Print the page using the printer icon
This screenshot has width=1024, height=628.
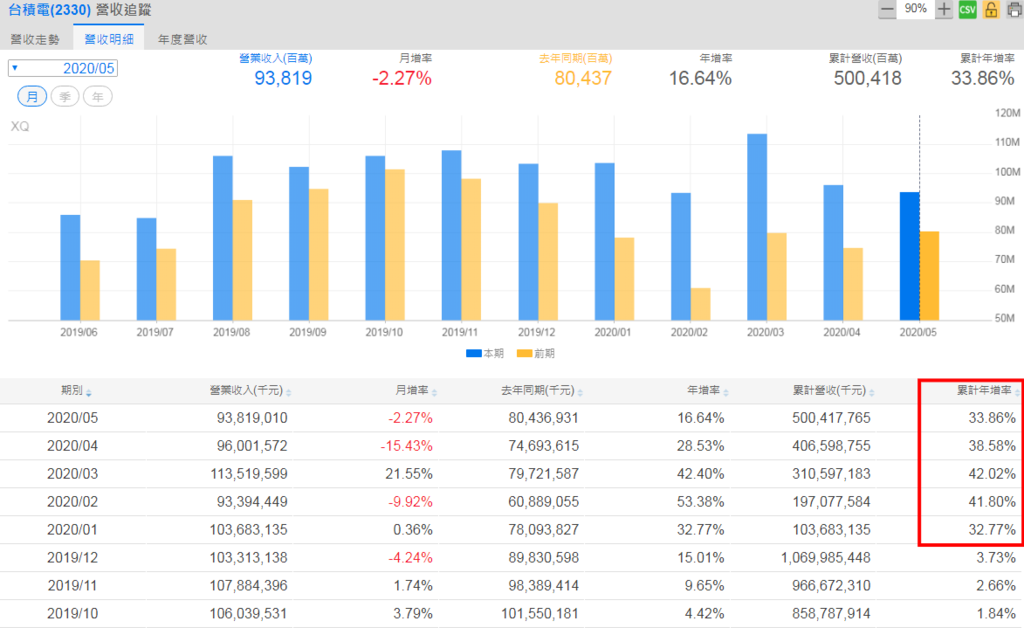click(1015, 10)
